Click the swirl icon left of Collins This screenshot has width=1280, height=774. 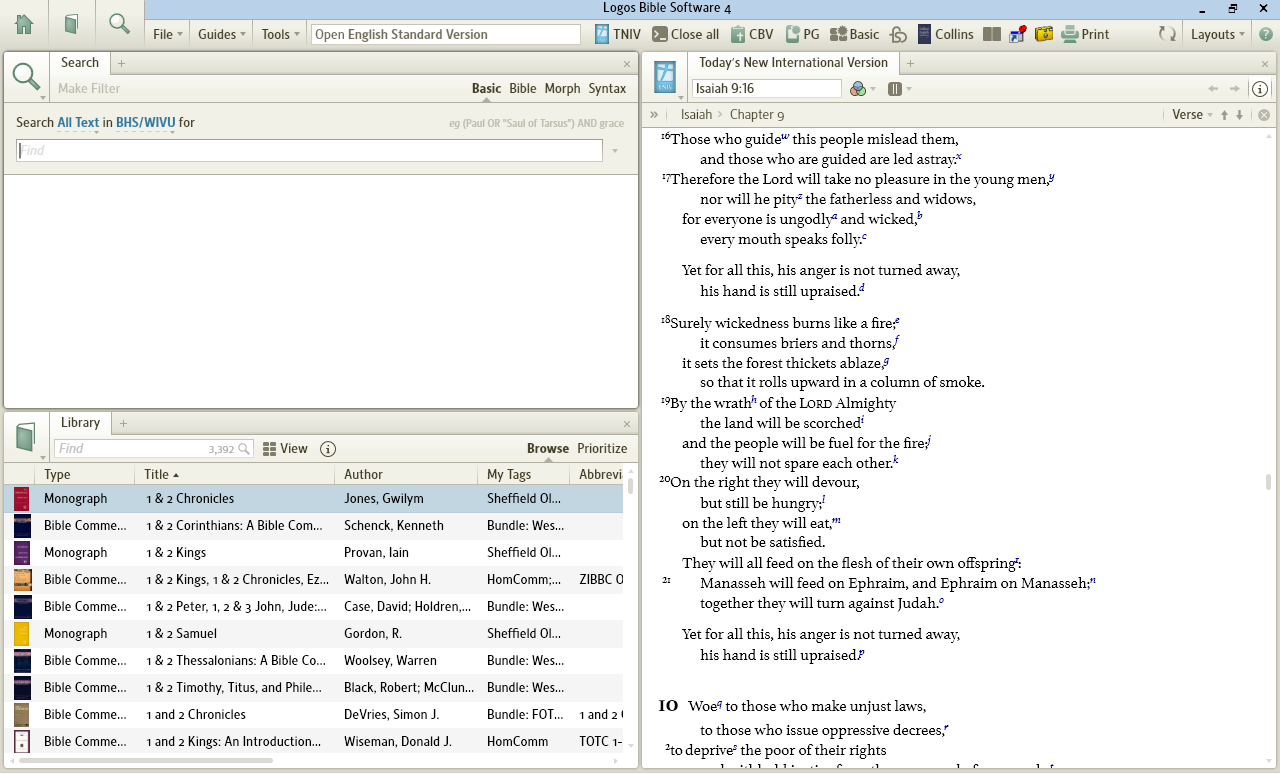coord(898,34)
